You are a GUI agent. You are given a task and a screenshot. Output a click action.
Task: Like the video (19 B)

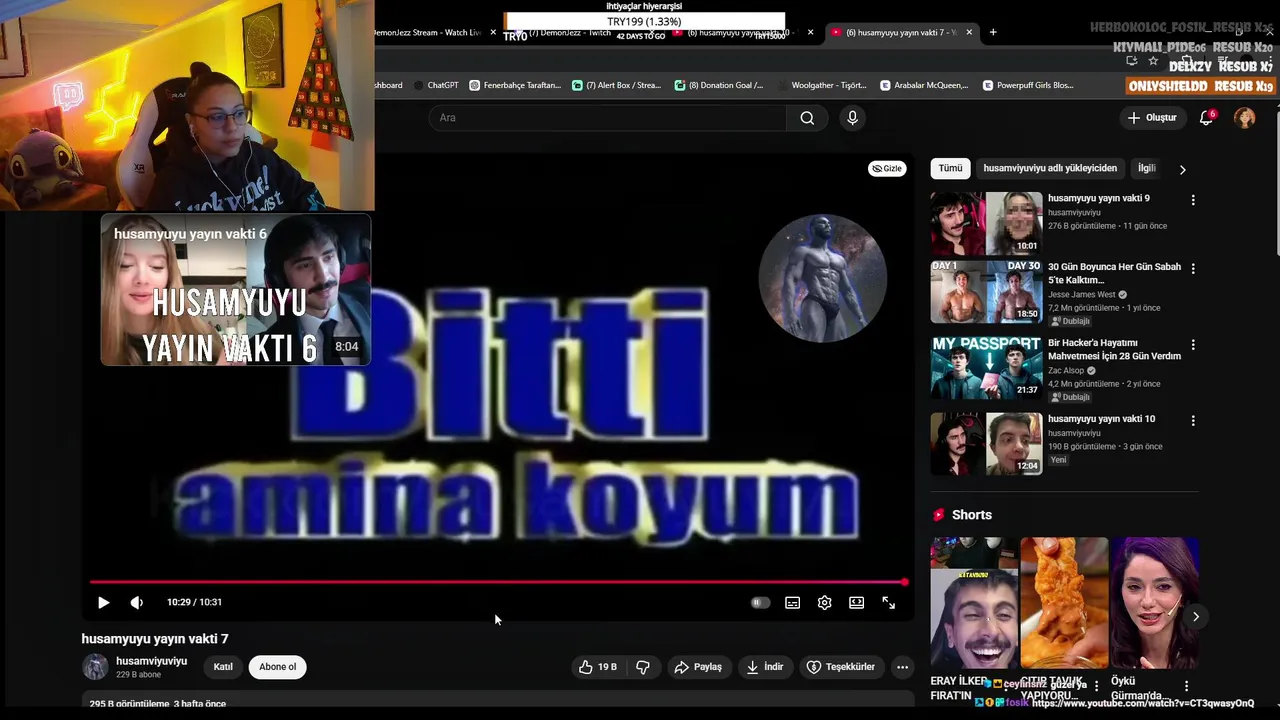pyautogui.click(x=597, y=667)
